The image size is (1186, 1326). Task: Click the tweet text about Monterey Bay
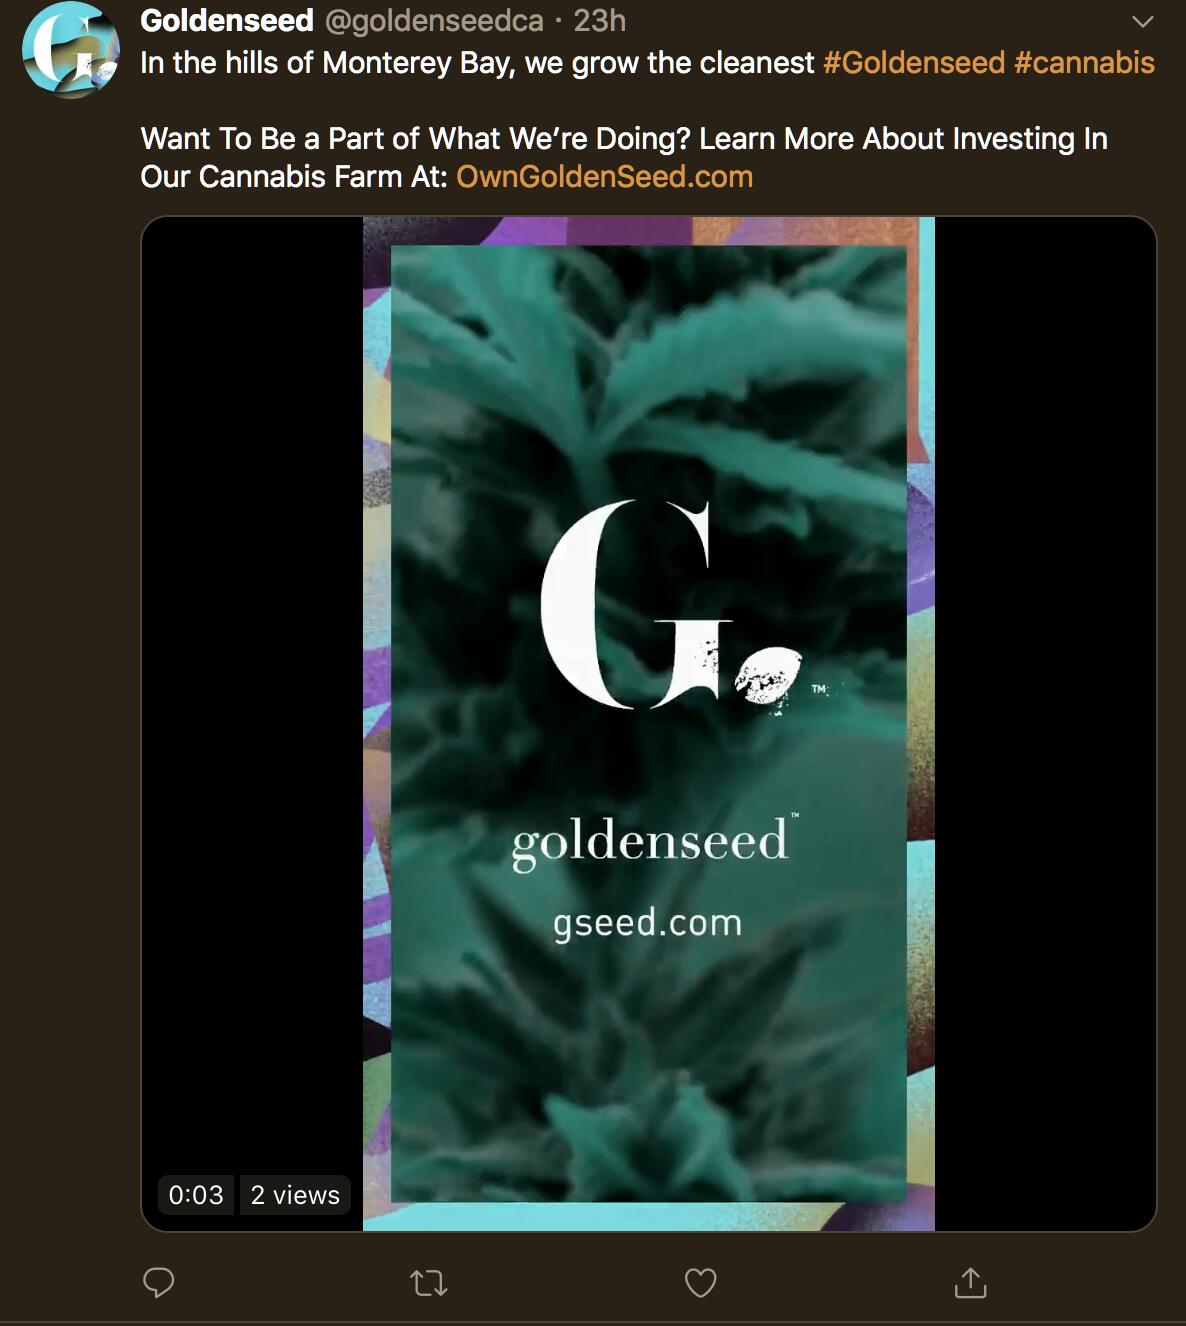[x=478, y=63]
